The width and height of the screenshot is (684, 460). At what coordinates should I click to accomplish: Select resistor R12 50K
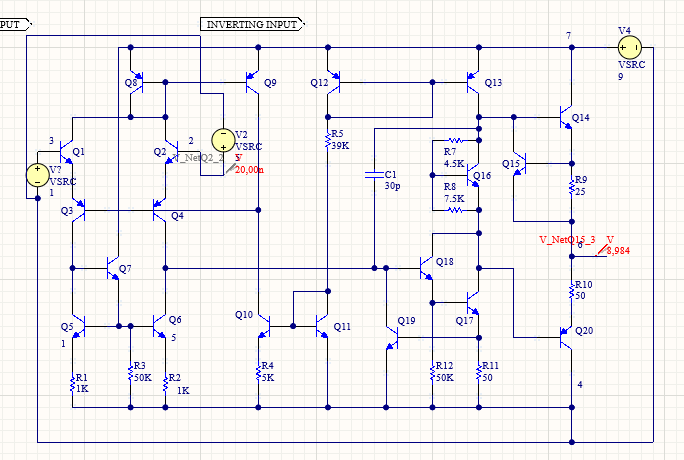coord(432,372)
